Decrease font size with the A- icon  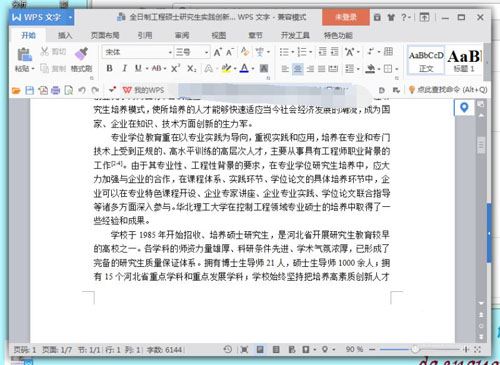(x=230, y=52)
